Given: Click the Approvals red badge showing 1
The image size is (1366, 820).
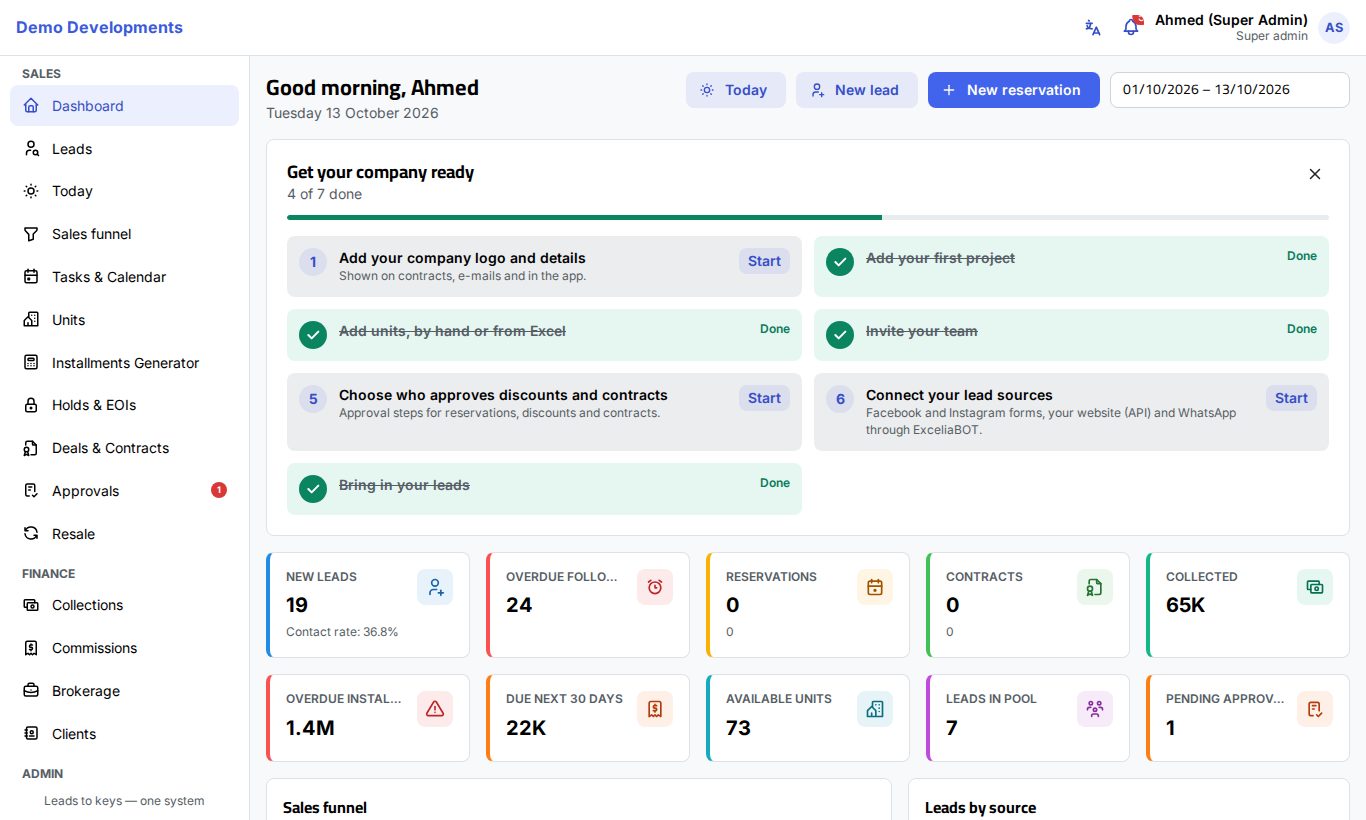Looking at the screenshot, I should click(x=219, y=490).
